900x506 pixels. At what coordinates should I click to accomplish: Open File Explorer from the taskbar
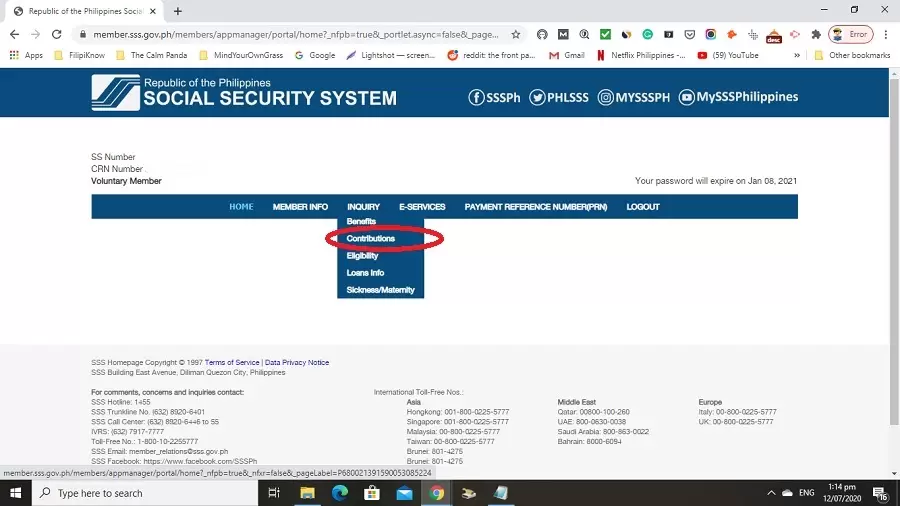[307, 493]
